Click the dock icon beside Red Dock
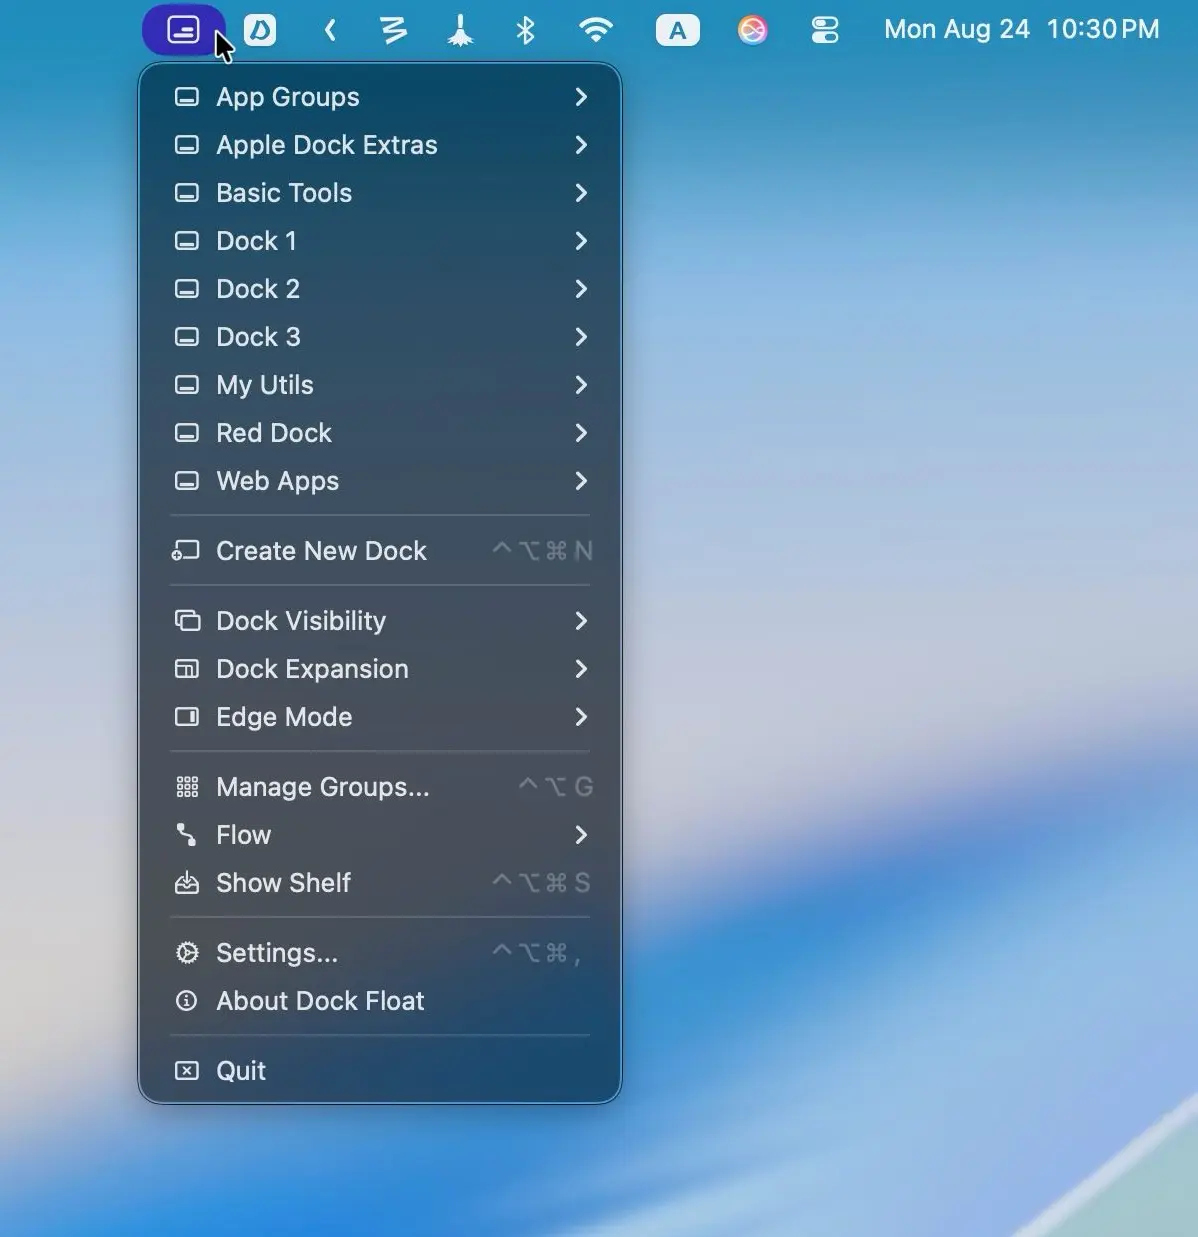This screenshot has height=1237, width=1198. 187,433
